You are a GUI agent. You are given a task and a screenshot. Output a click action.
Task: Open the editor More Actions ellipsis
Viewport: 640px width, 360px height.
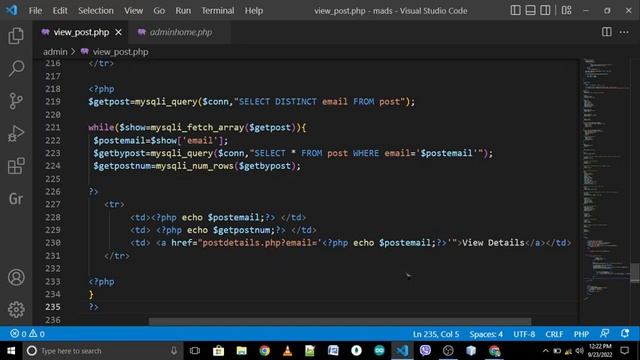click(x=624, y=32)
